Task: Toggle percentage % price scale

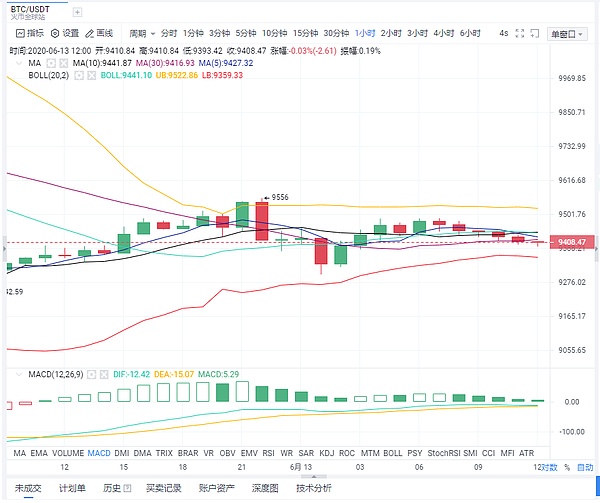Action: click(x=566, y=467)
